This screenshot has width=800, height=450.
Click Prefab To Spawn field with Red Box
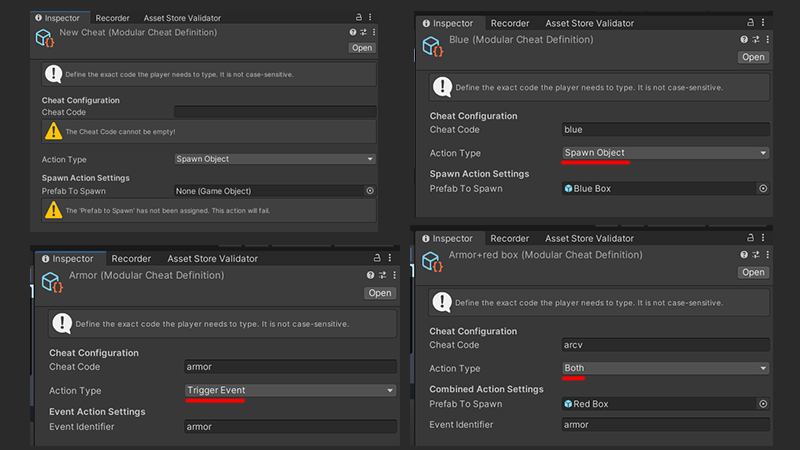click(x=666, y=404)
